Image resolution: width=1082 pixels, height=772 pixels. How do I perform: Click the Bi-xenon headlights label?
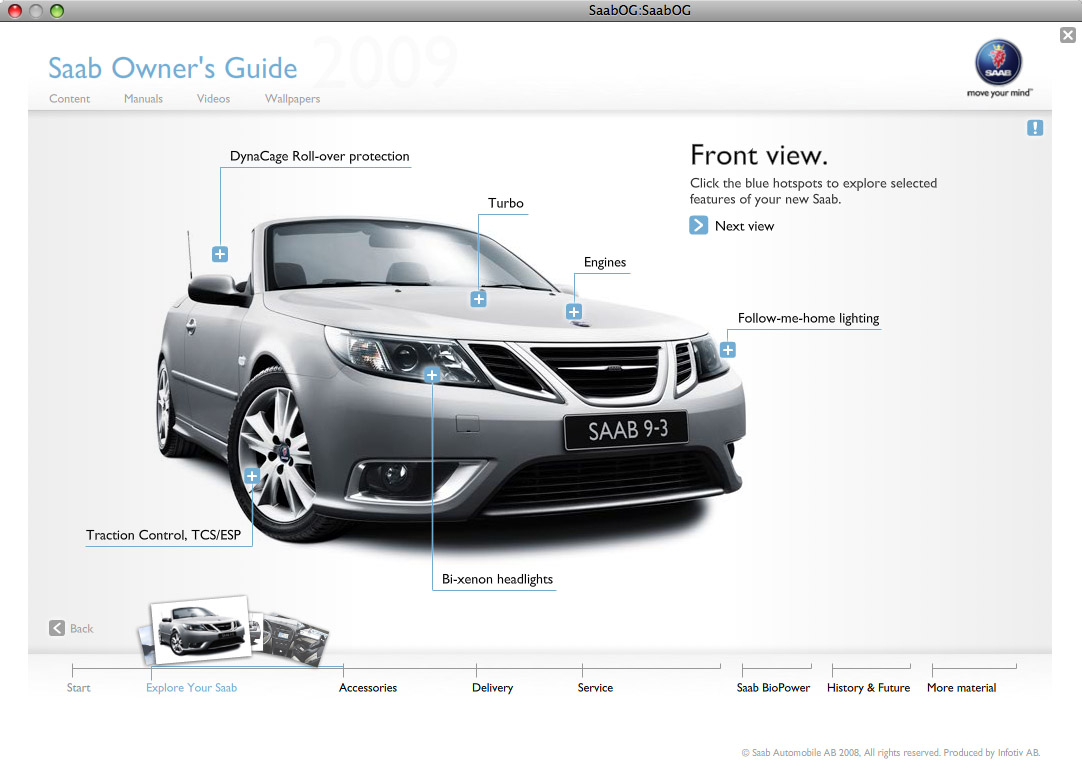[x=498, y=580]
